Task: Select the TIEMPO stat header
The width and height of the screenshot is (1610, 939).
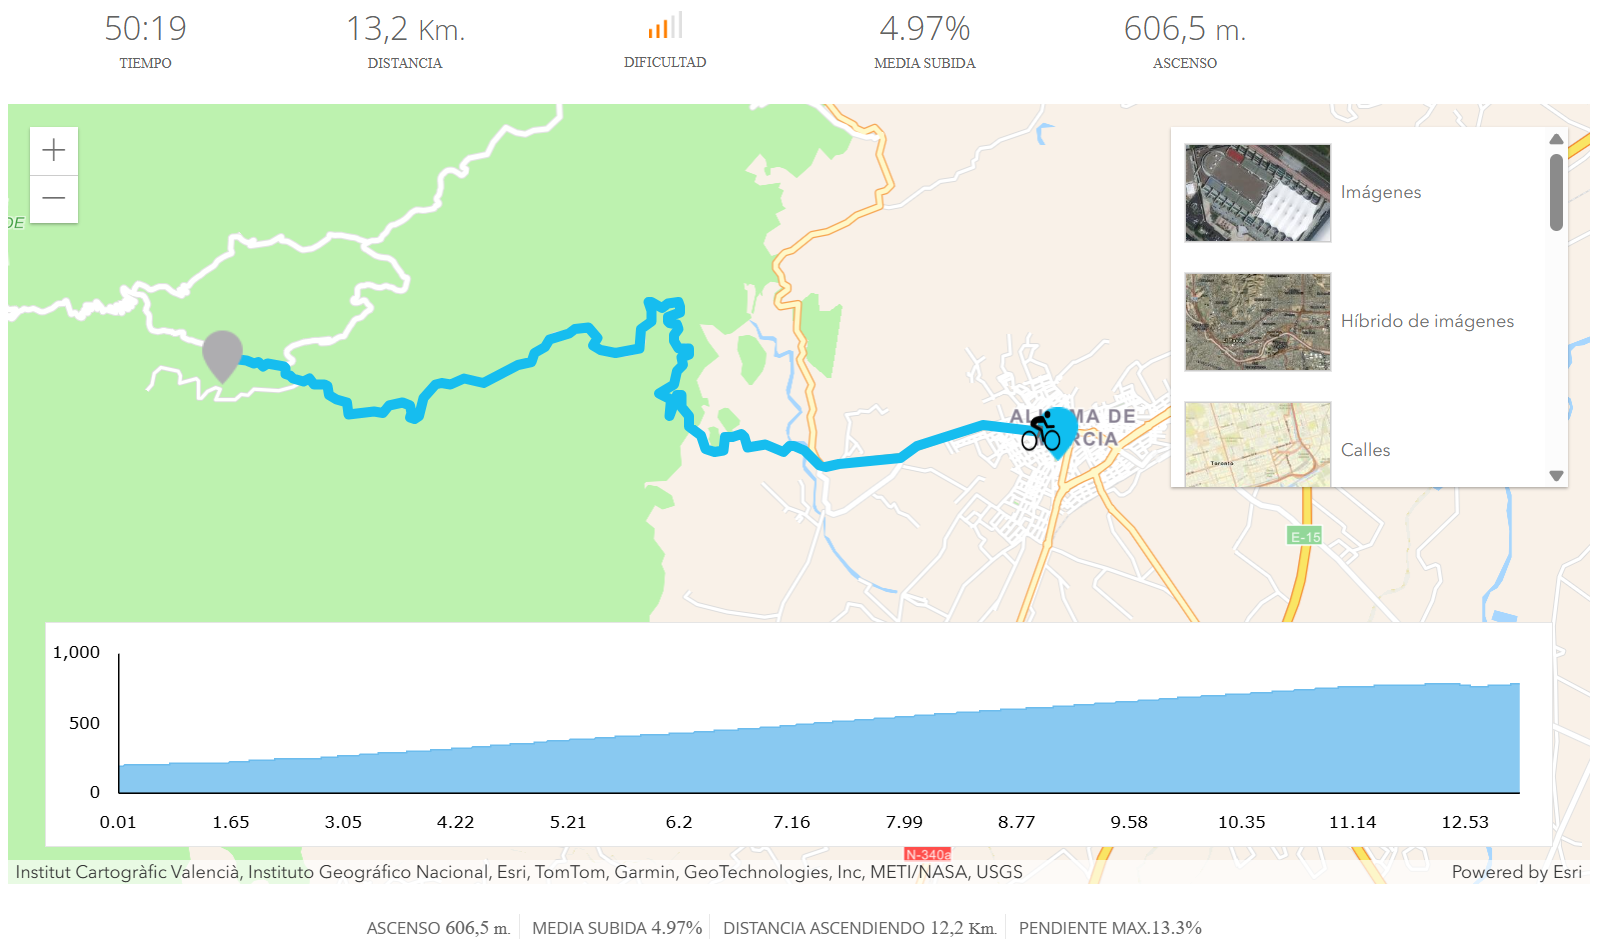Action: (x=145, y=62)
